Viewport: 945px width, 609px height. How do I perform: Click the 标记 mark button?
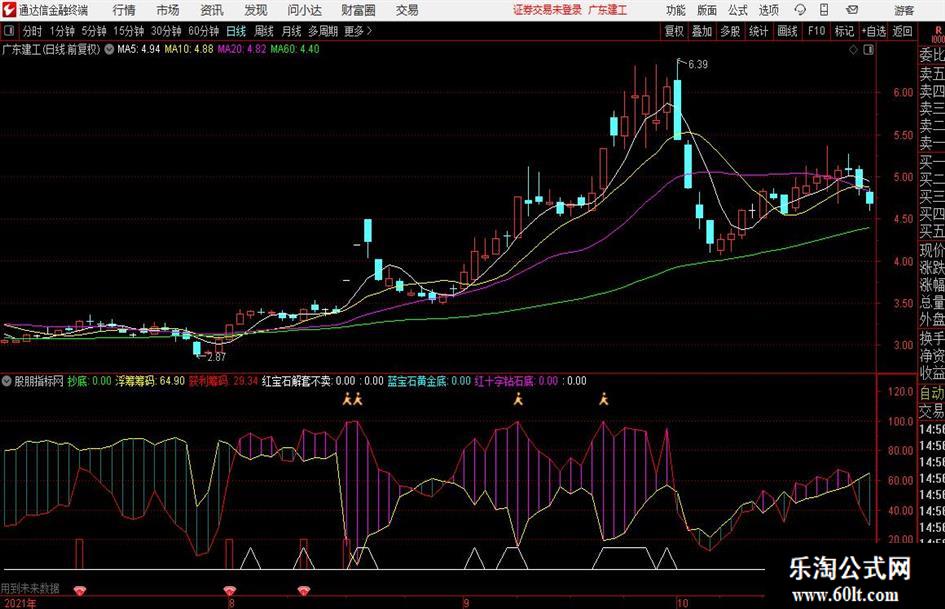pyautogui.click(x=844, y=31)
